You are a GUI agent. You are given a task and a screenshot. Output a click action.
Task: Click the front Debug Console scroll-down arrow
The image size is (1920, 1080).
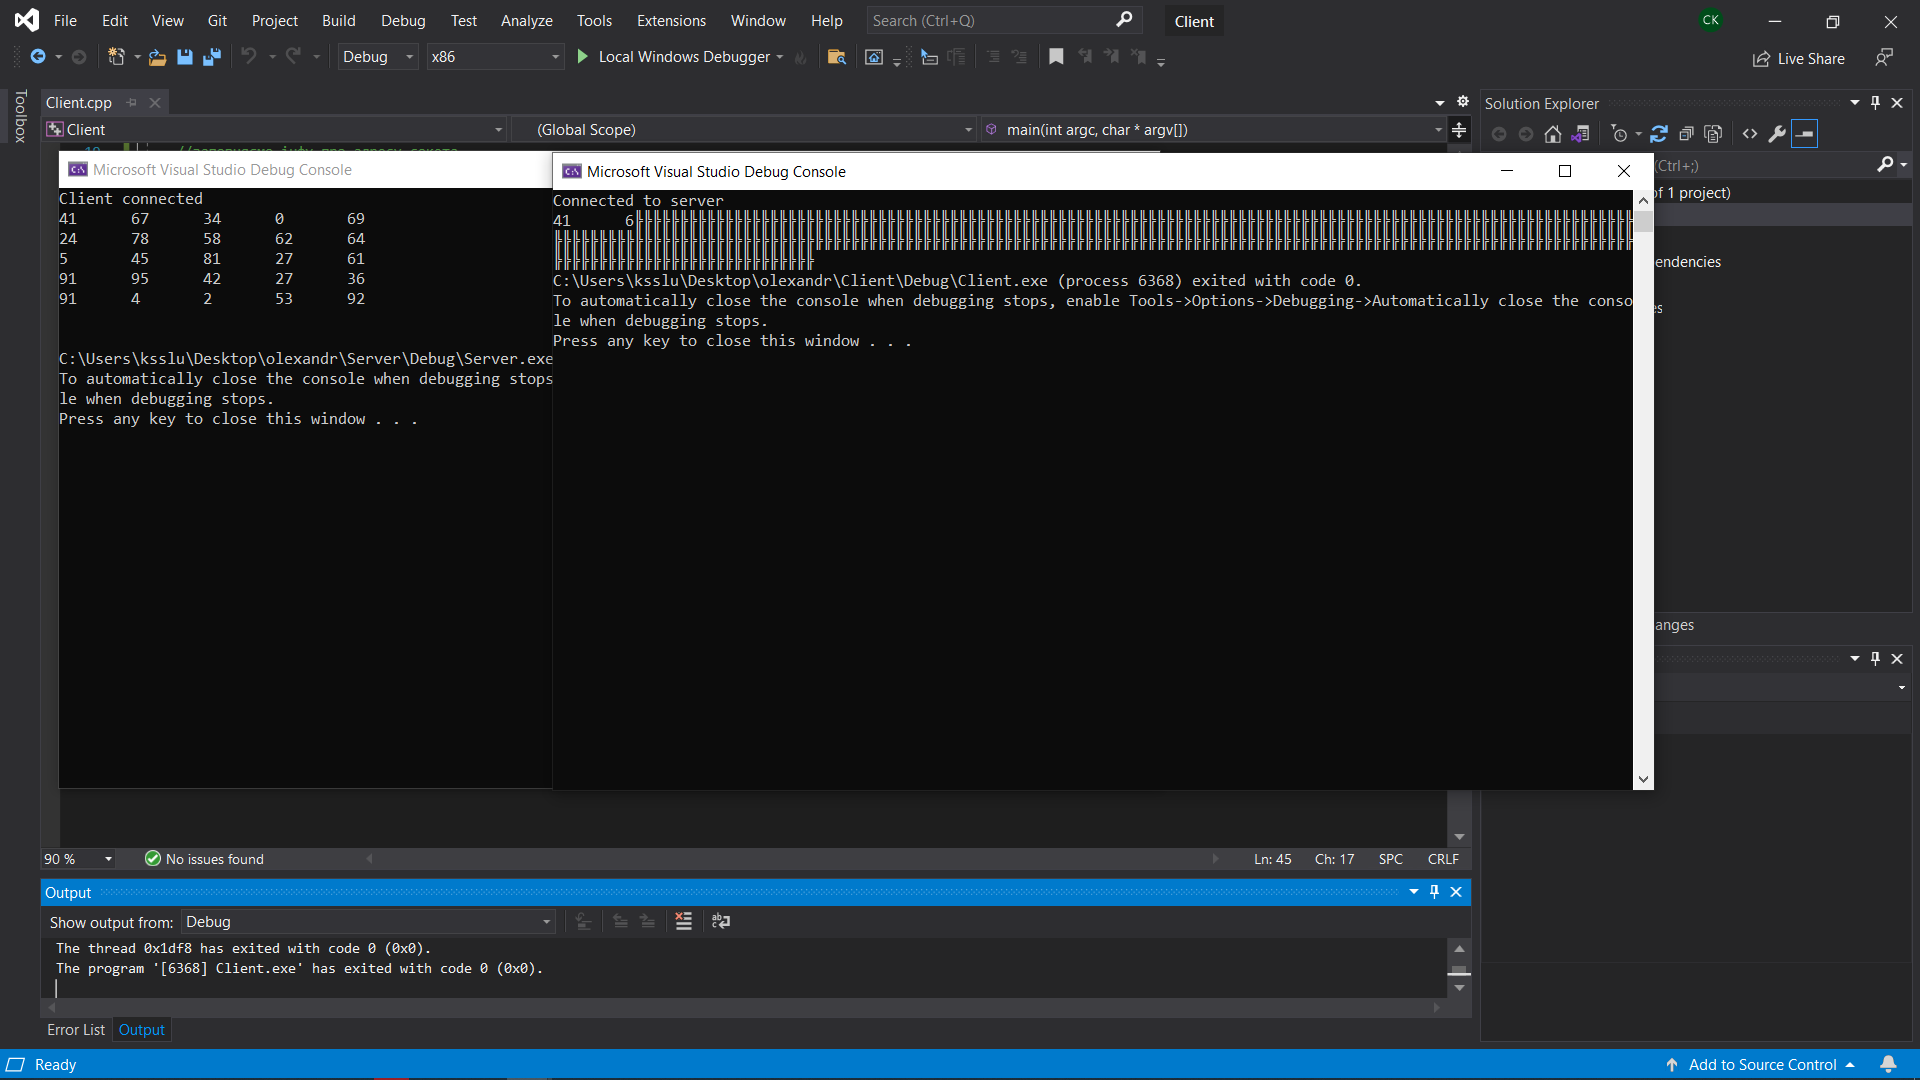pos(1643,780)
